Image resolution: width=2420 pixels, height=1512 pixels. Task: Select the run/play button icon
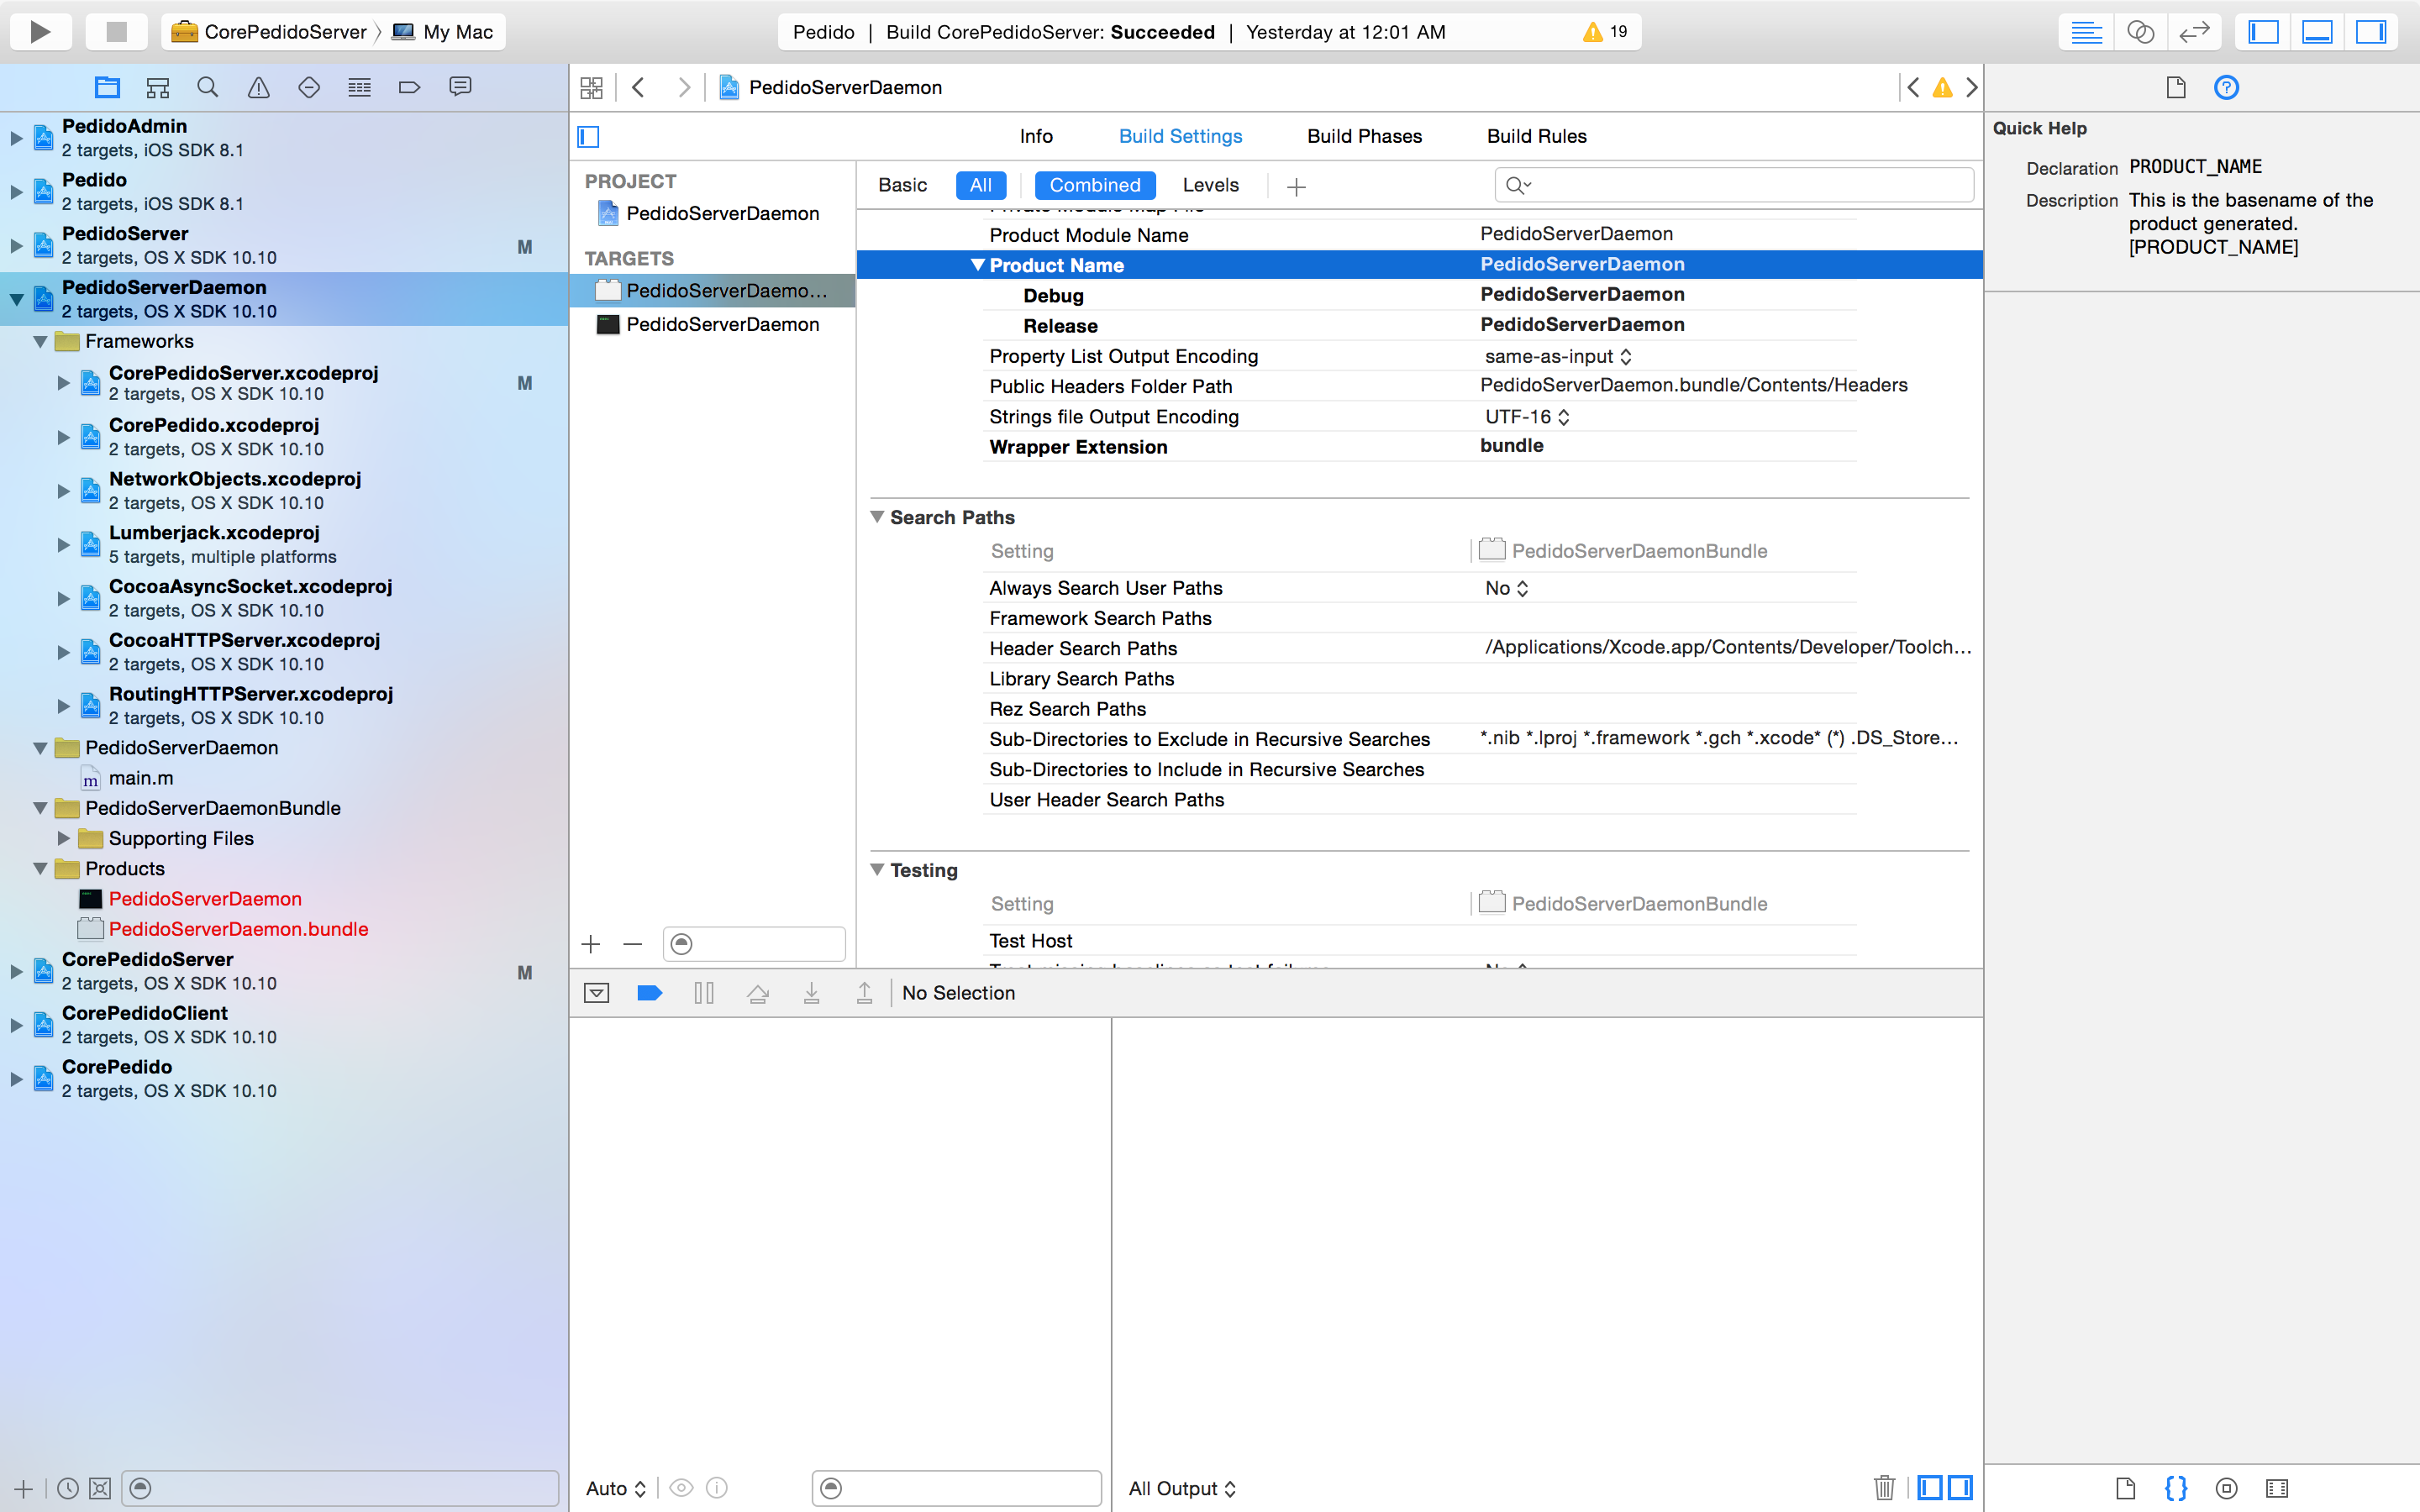click(x=40, y=31)
